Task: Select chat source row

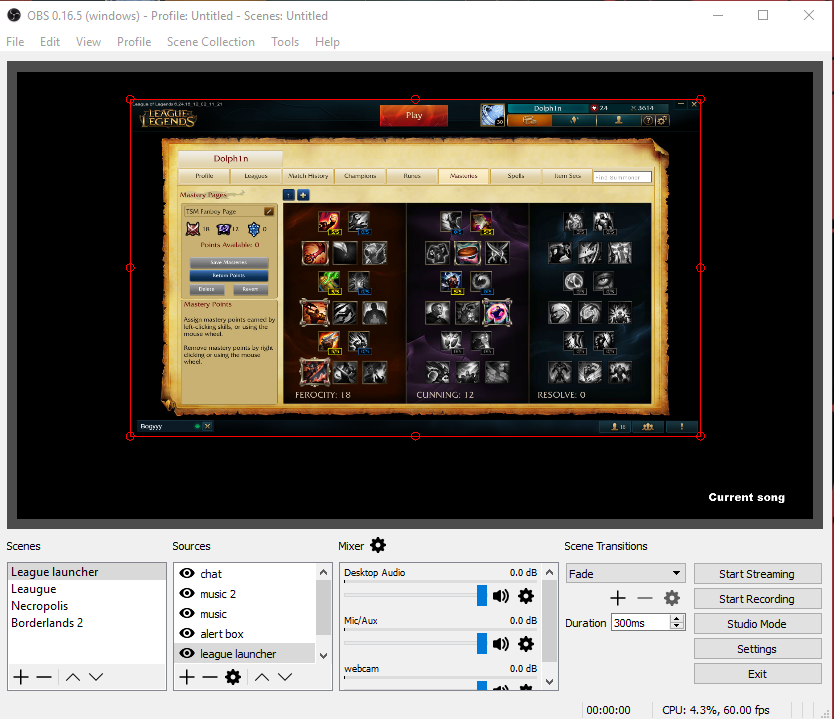Action: point(245,573)
